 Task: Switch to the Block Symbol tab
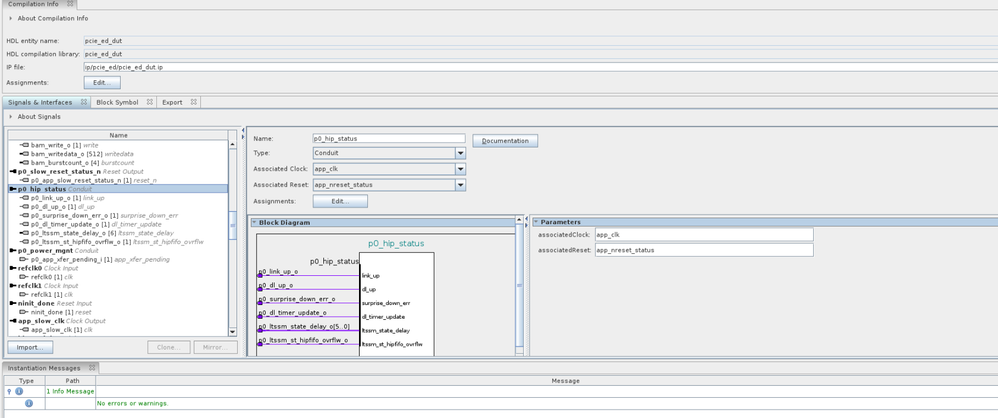point(117,102)
